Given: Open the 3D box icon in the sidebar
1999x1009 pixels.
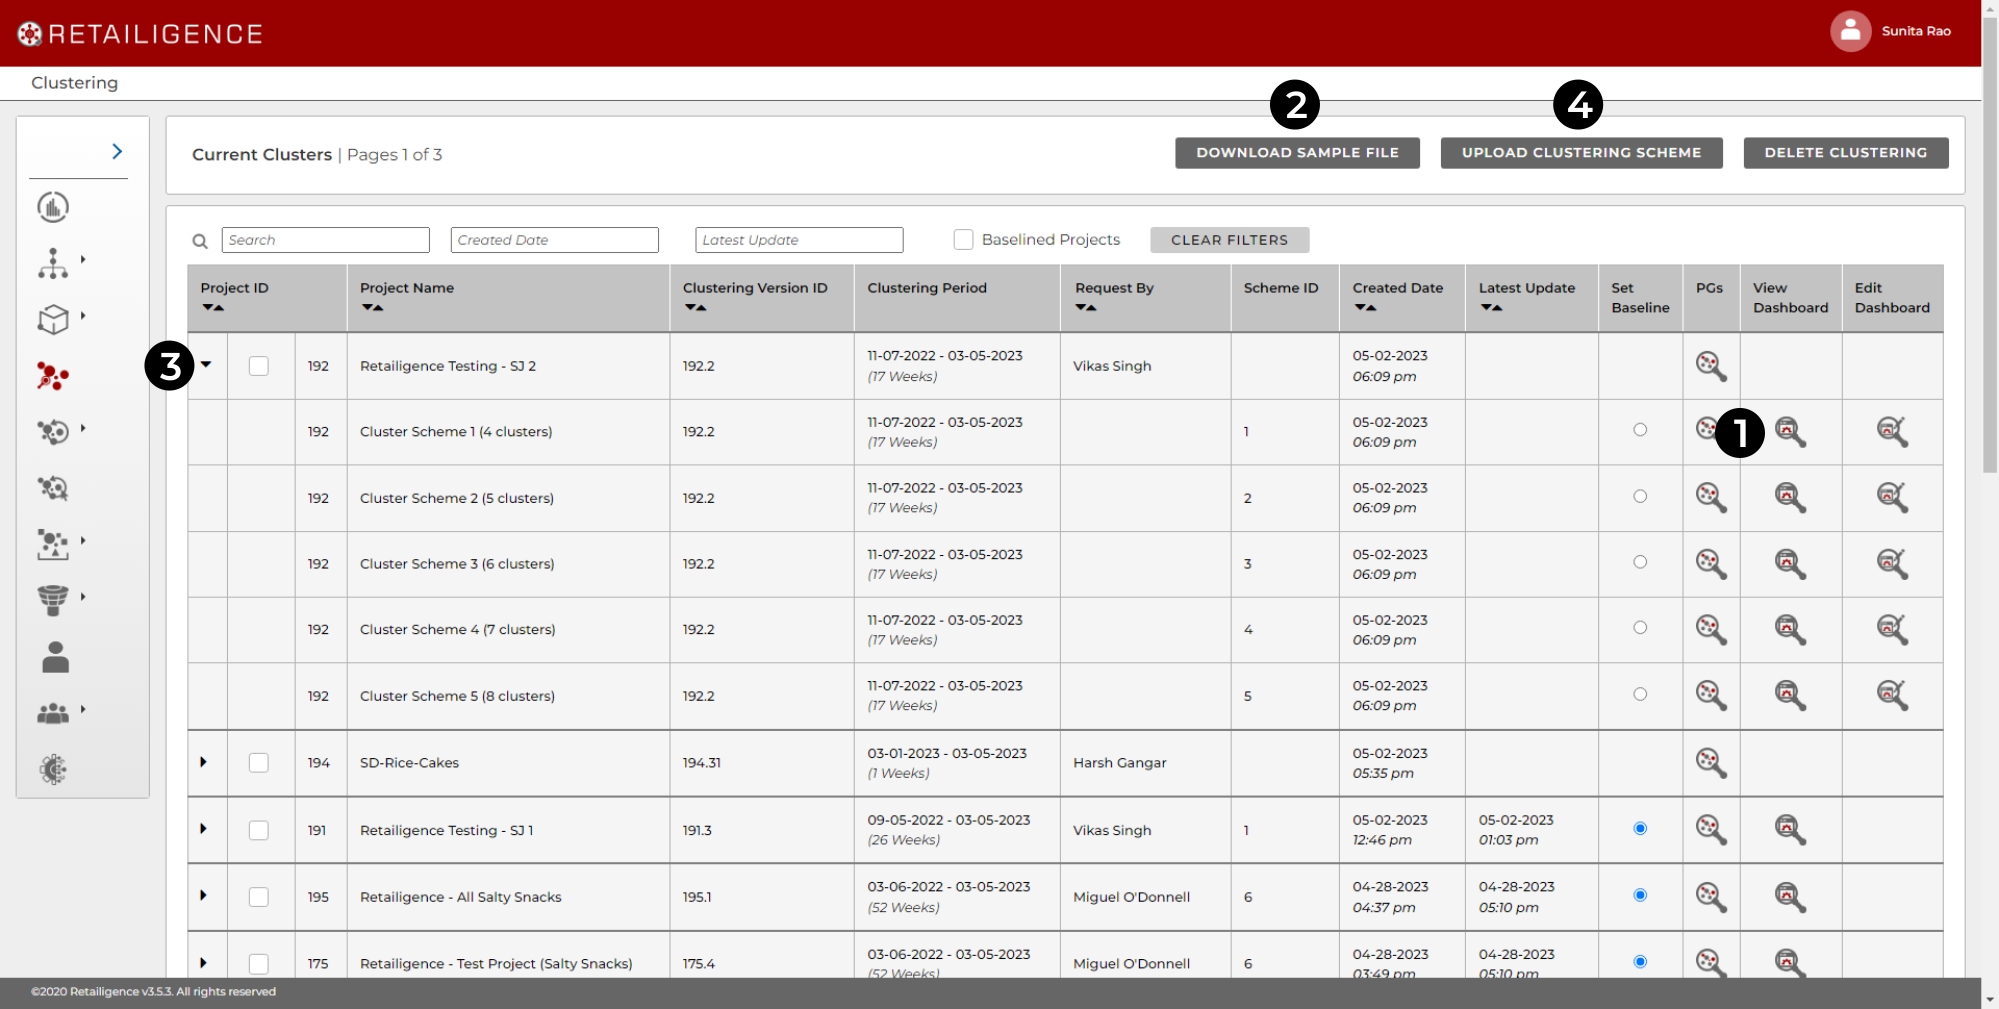Looking at the screenshot, I should [x=53, y=319].
